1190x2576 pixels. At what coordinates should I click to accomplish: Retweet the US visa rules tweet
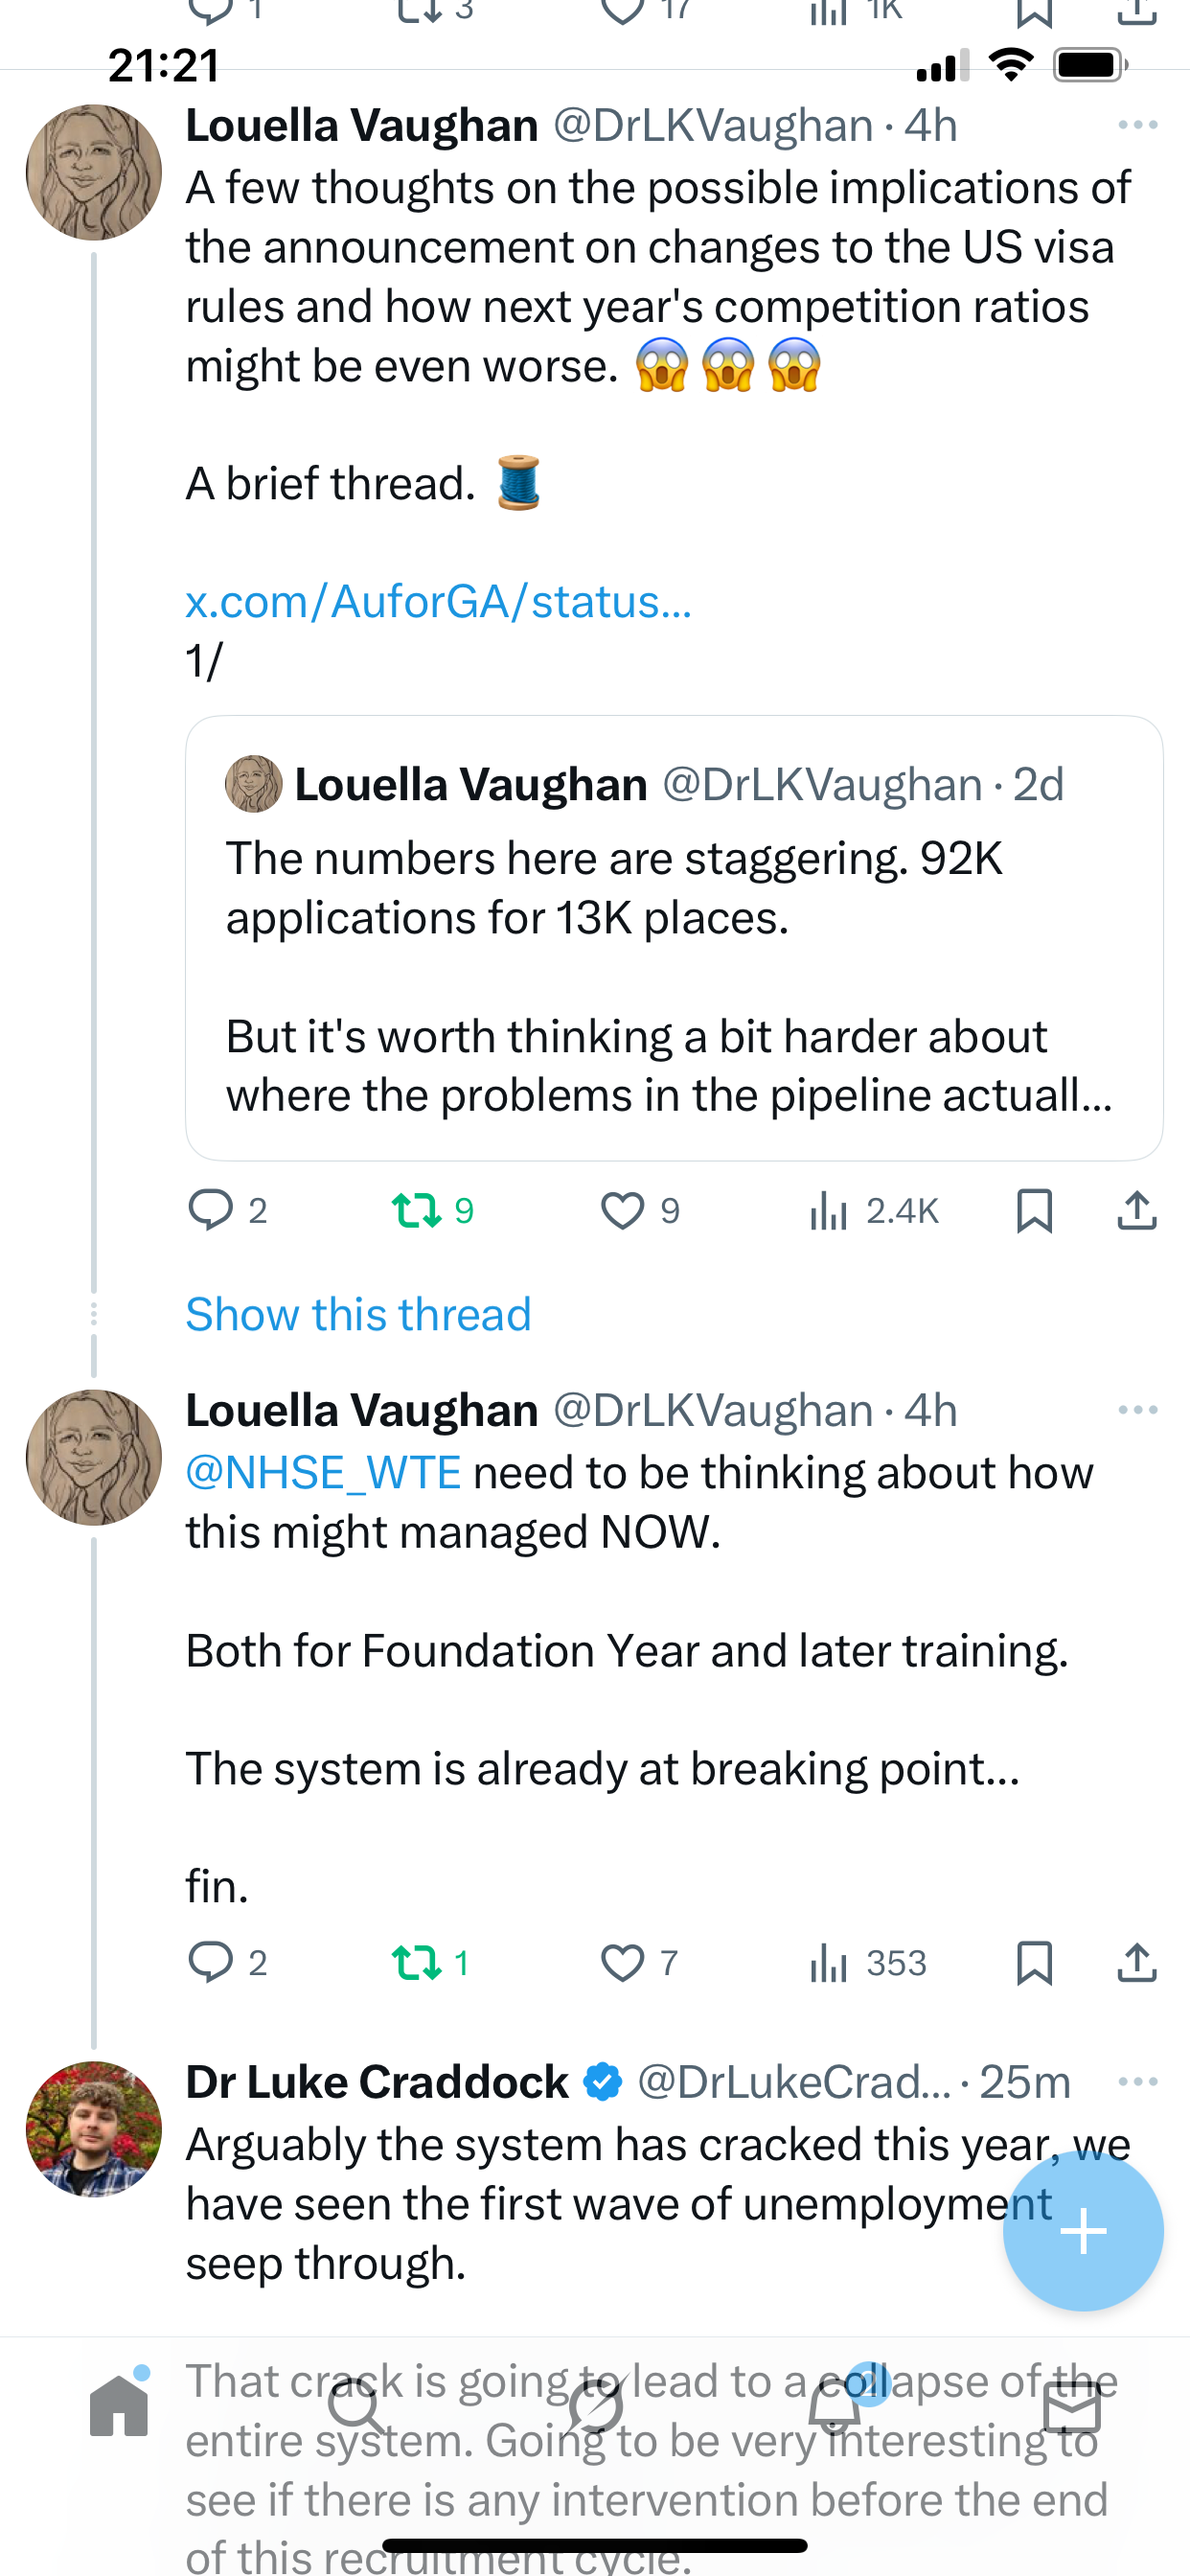click(417, 1210)
